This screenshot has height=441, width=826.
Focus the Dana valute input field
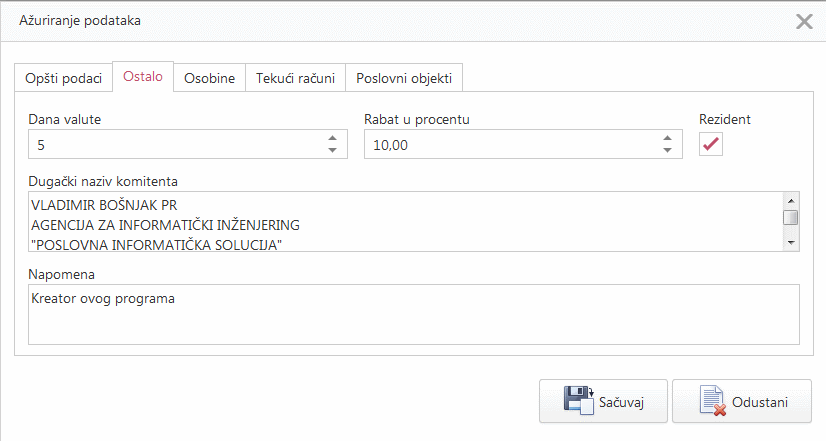(175, 145)
